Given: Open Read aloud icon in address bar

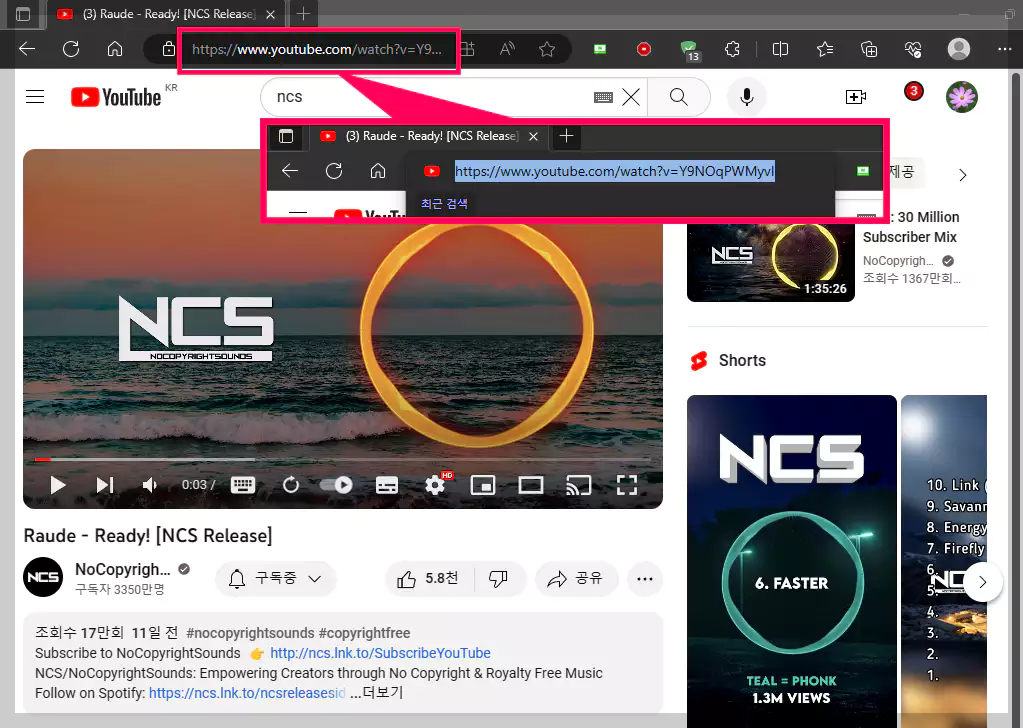Looking at the screenshot, I should (x=507, y=49).
